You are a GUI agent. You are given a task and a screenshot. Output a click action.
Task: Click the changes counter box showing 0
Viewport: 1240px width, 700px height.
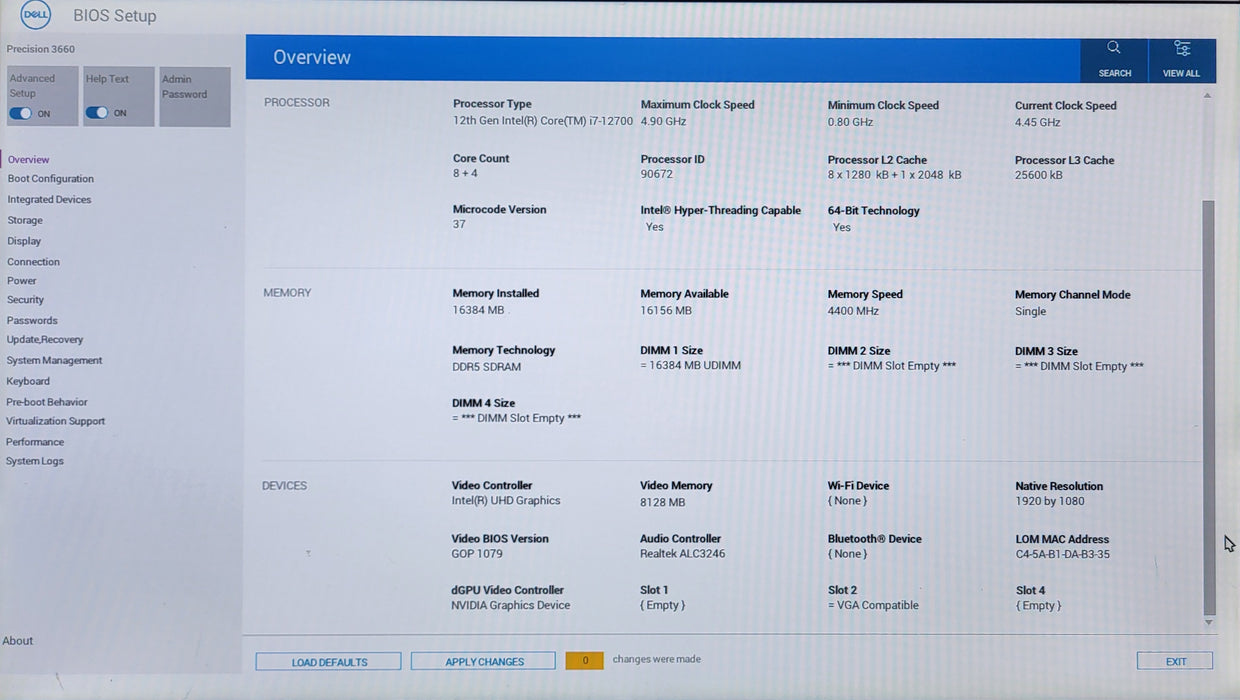coord(584,661)
